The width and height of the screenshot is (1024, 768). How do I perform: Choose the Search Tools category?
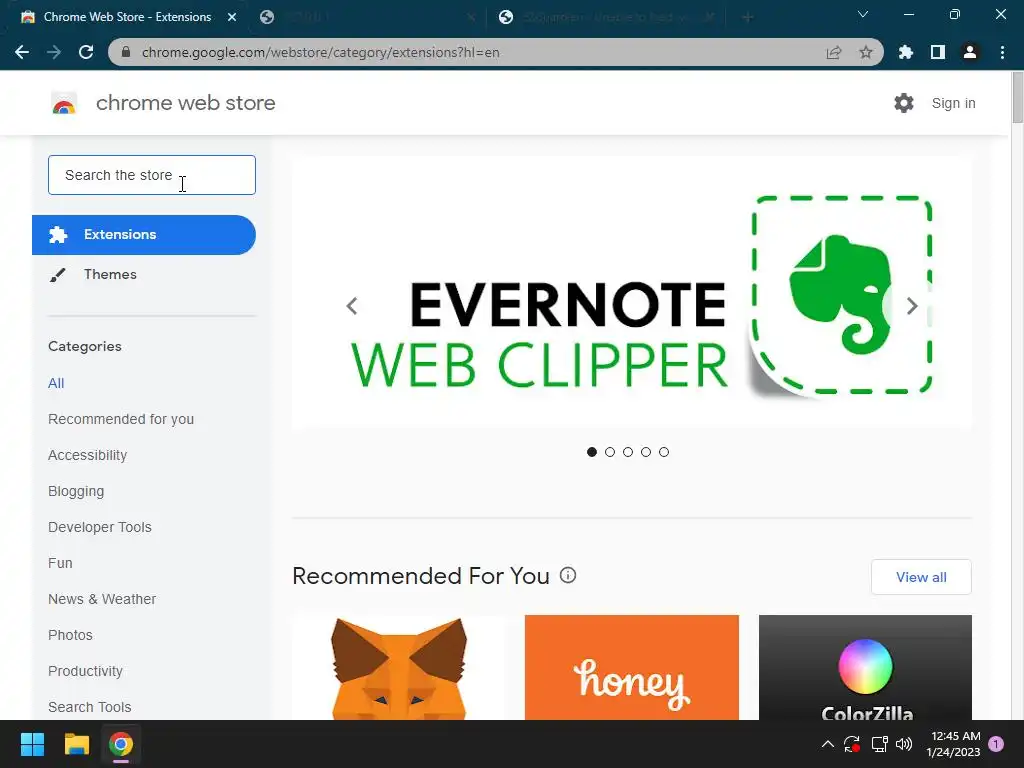click(89, 707)
